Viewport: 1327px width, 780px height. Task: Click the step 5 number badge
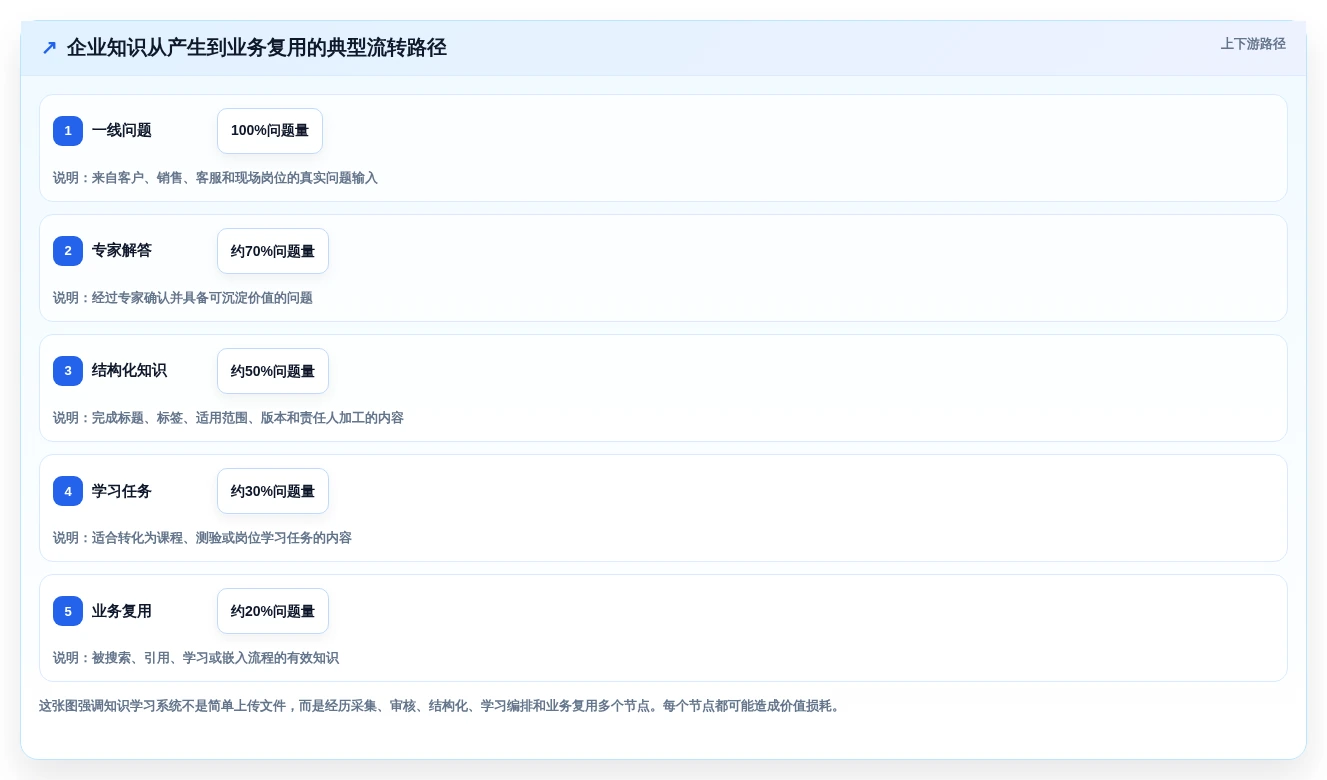coord(68,611)
